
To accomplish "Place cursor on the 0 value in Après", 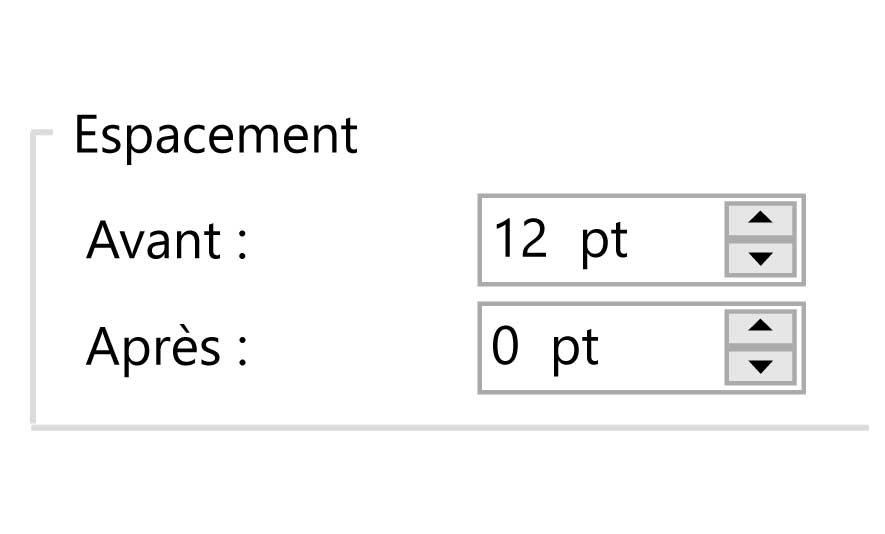I will [x=505, y=345].
